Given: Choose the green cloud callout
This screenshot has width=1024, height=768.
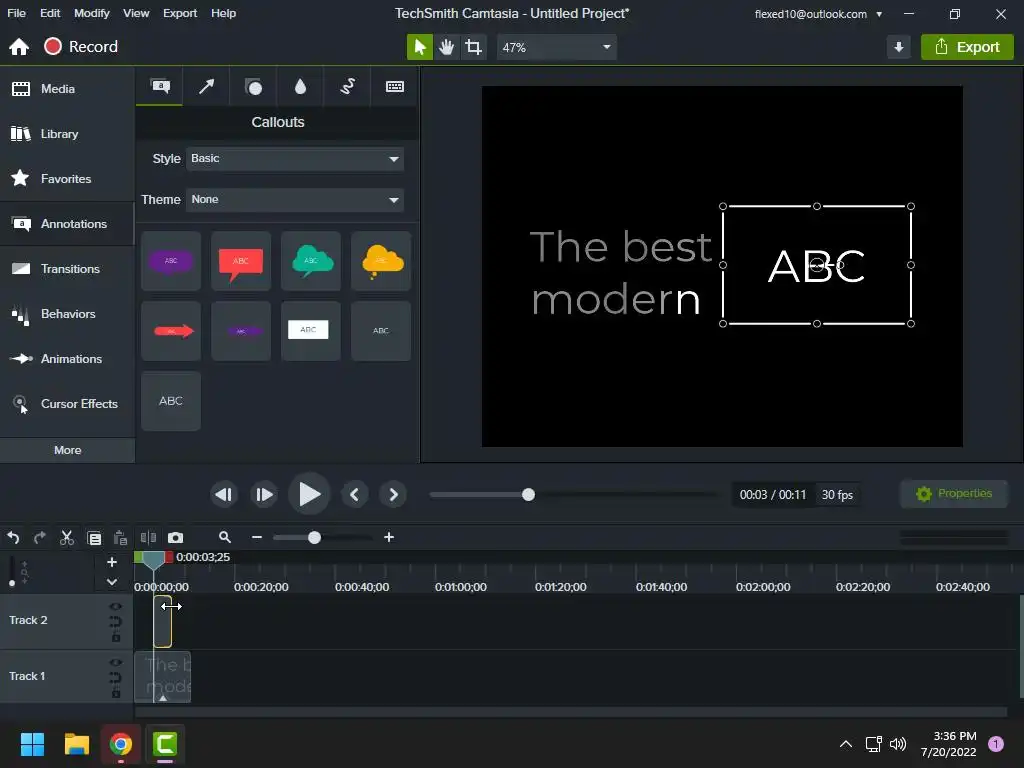Looking at the screenshot, I should point(311,261).
